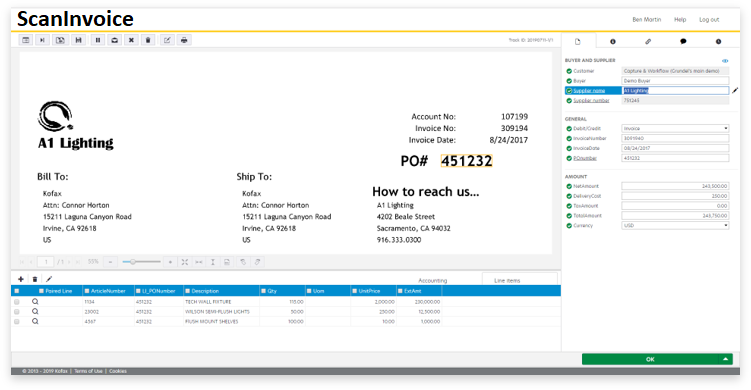The width and height of the screenshot is (751, 390).
Task: Select radio button for FLUSH MOUNT SHELVES row
Action: pos(17,321)
